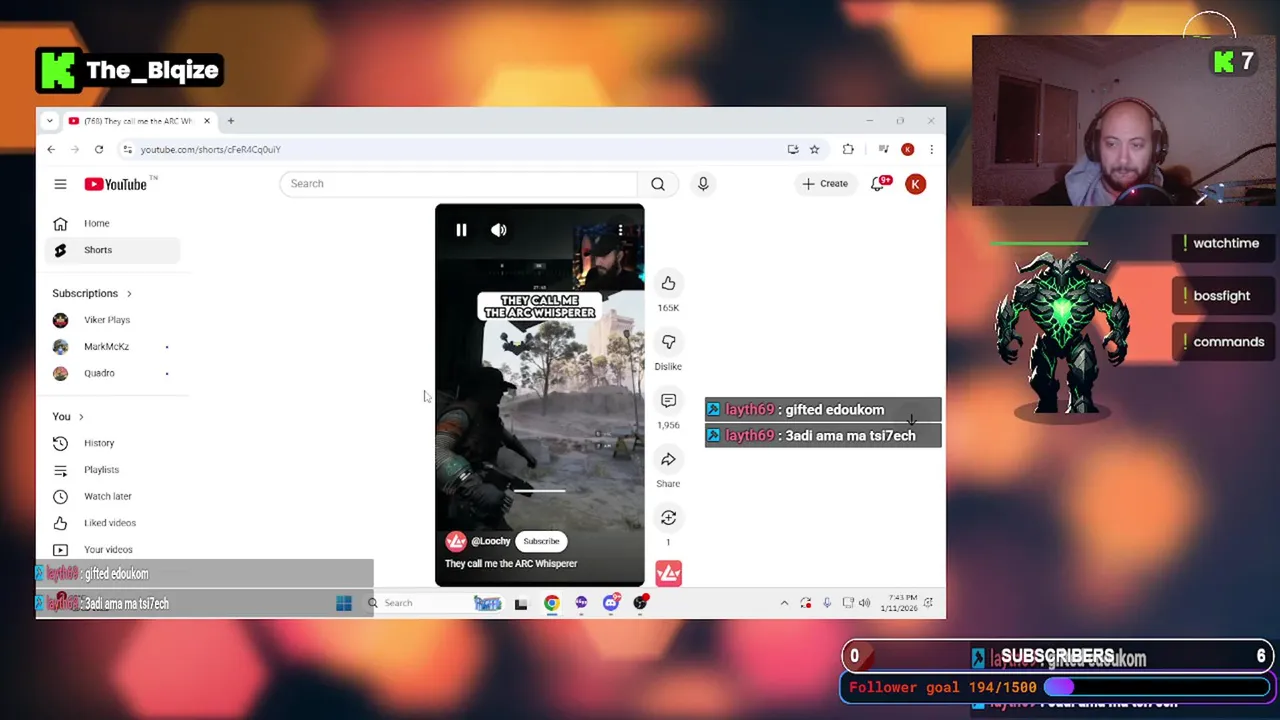This screenshot has width=1280, height=720.
Task: Click the install/cast icon in address bar
Action: (x=793, y=150)
